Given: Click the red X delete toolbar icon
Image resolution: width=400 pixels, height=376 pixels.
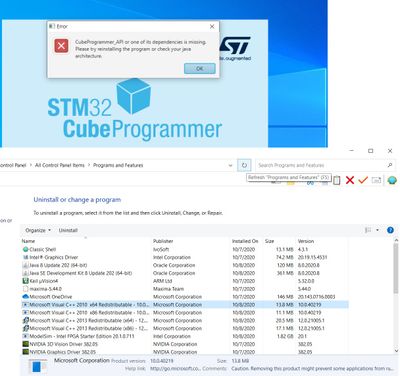Looking at the screenshot, I should click(x=350, y=180).
